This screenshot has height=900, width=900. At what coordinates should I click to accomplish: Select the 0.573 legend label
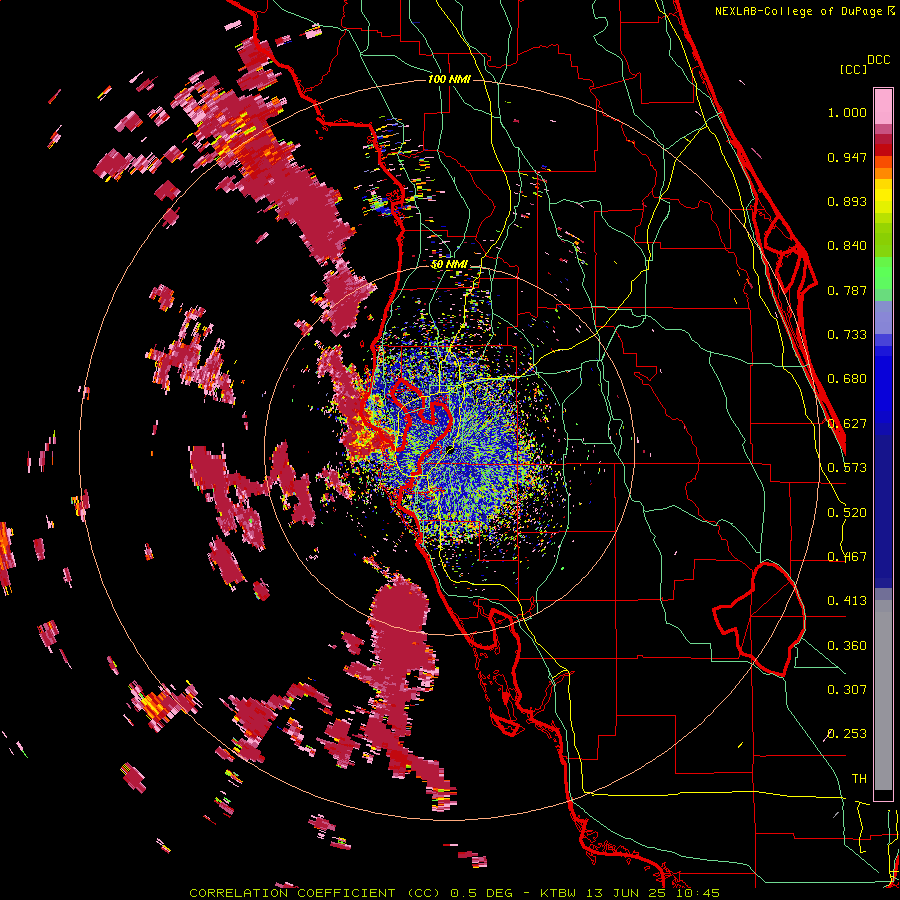click(x=847, y=468)
